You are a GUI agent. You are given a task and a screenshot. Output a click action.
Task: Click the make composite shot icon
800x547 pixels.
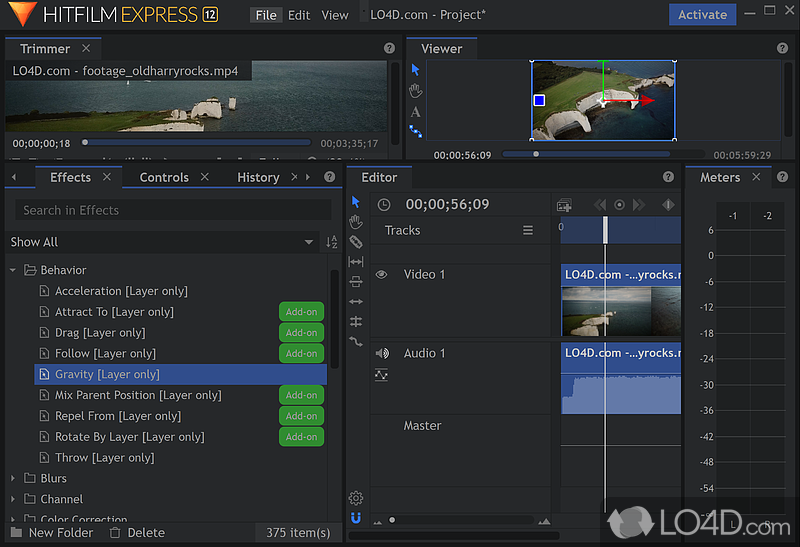pyautogui.click(x=564, y=205)
